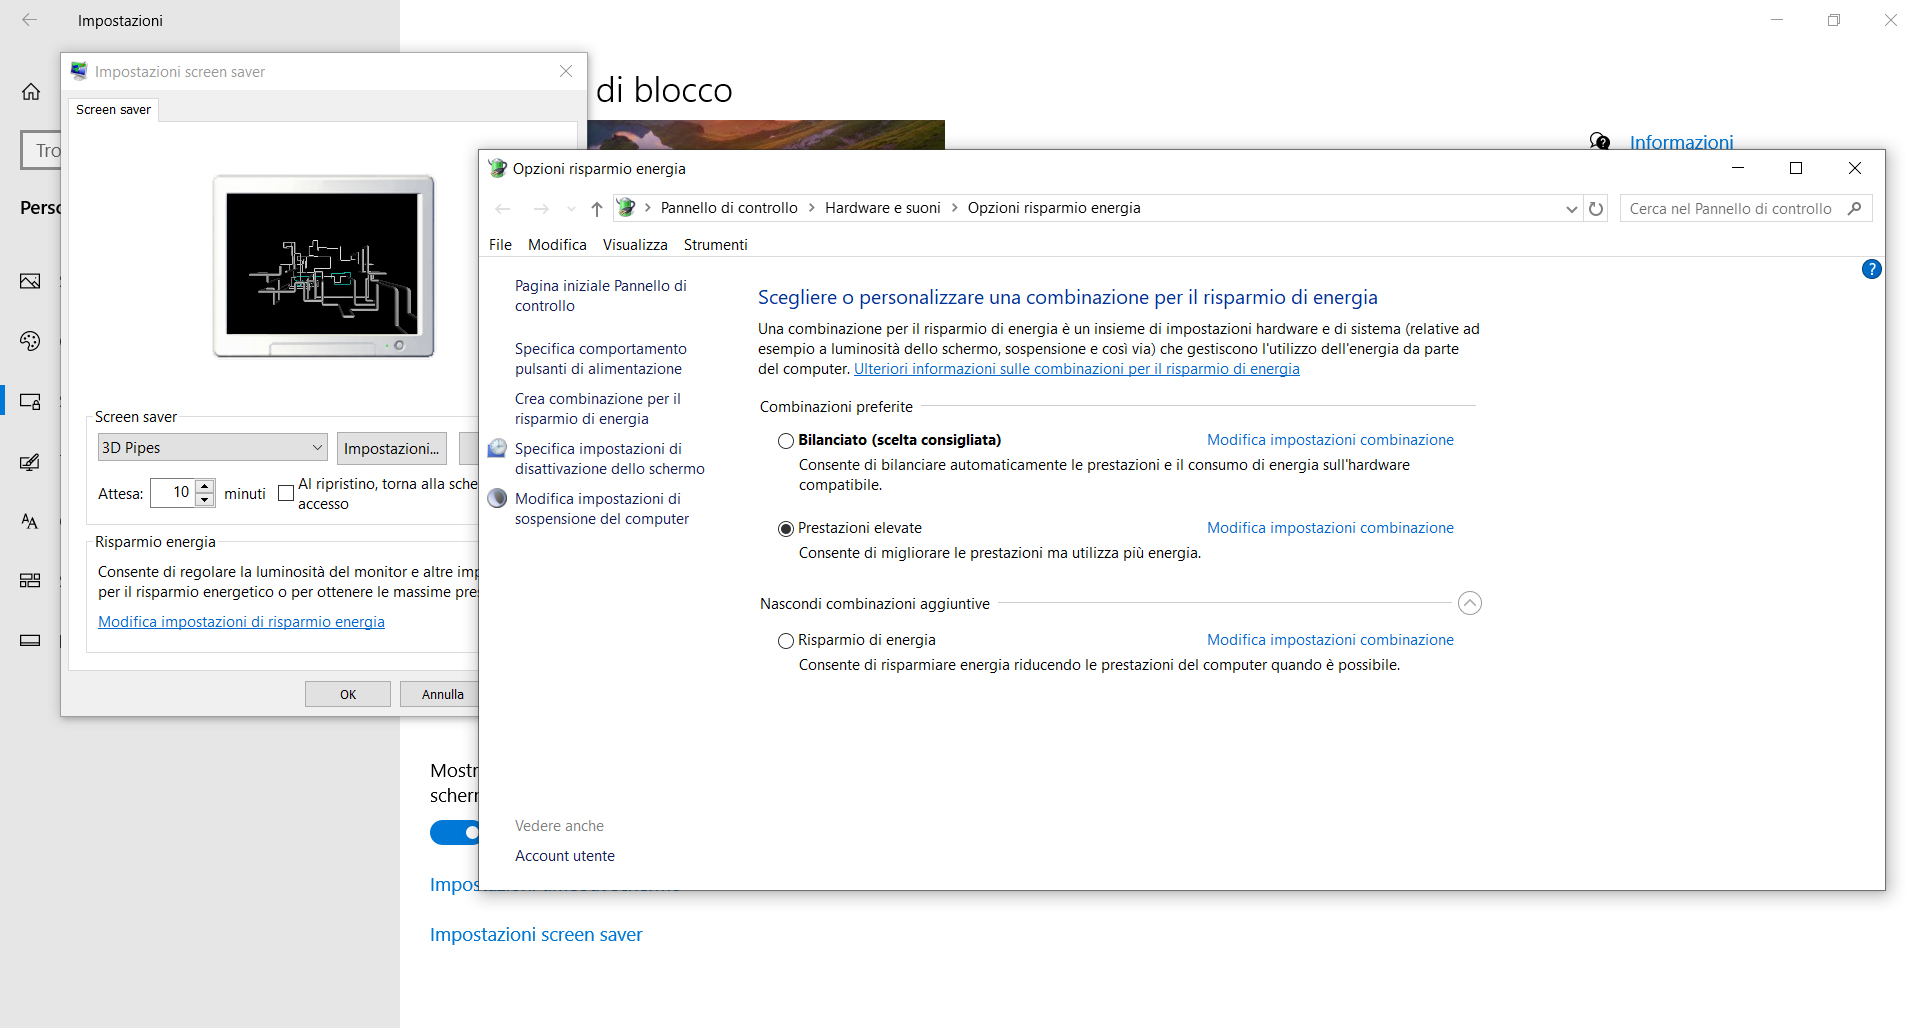Image resolution: width=1920 pixels, height=1028 pixels.
Task: Open Colors palette icon in Settings sidebar
Action: coord(31,341)
